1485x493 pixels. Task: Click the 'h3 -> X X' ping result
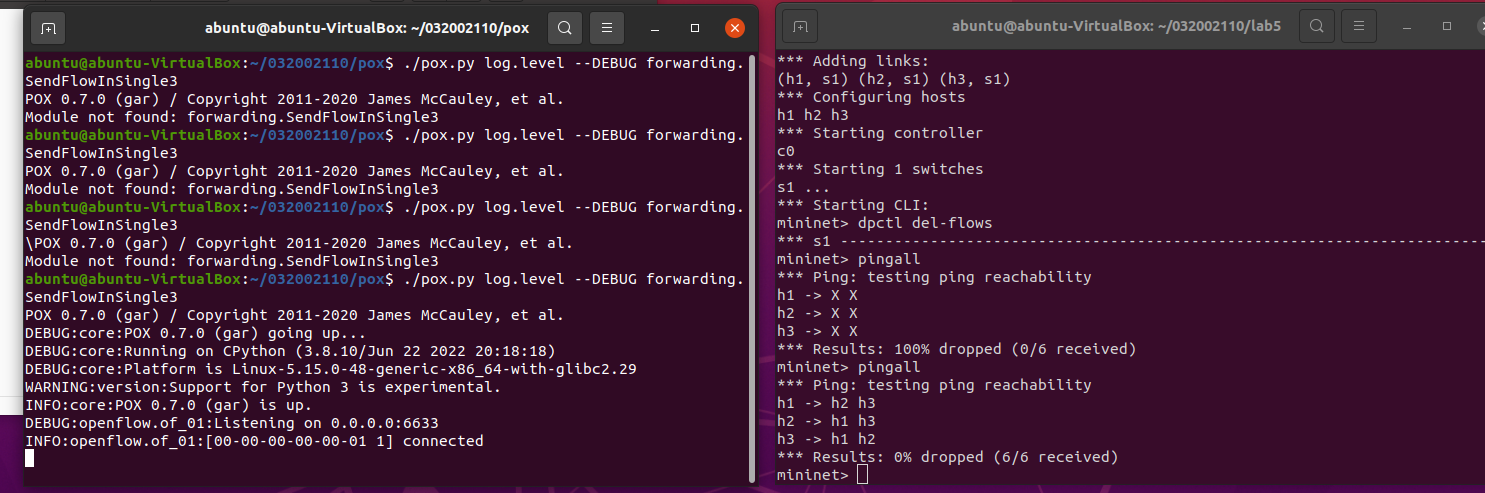pos(817,332)
